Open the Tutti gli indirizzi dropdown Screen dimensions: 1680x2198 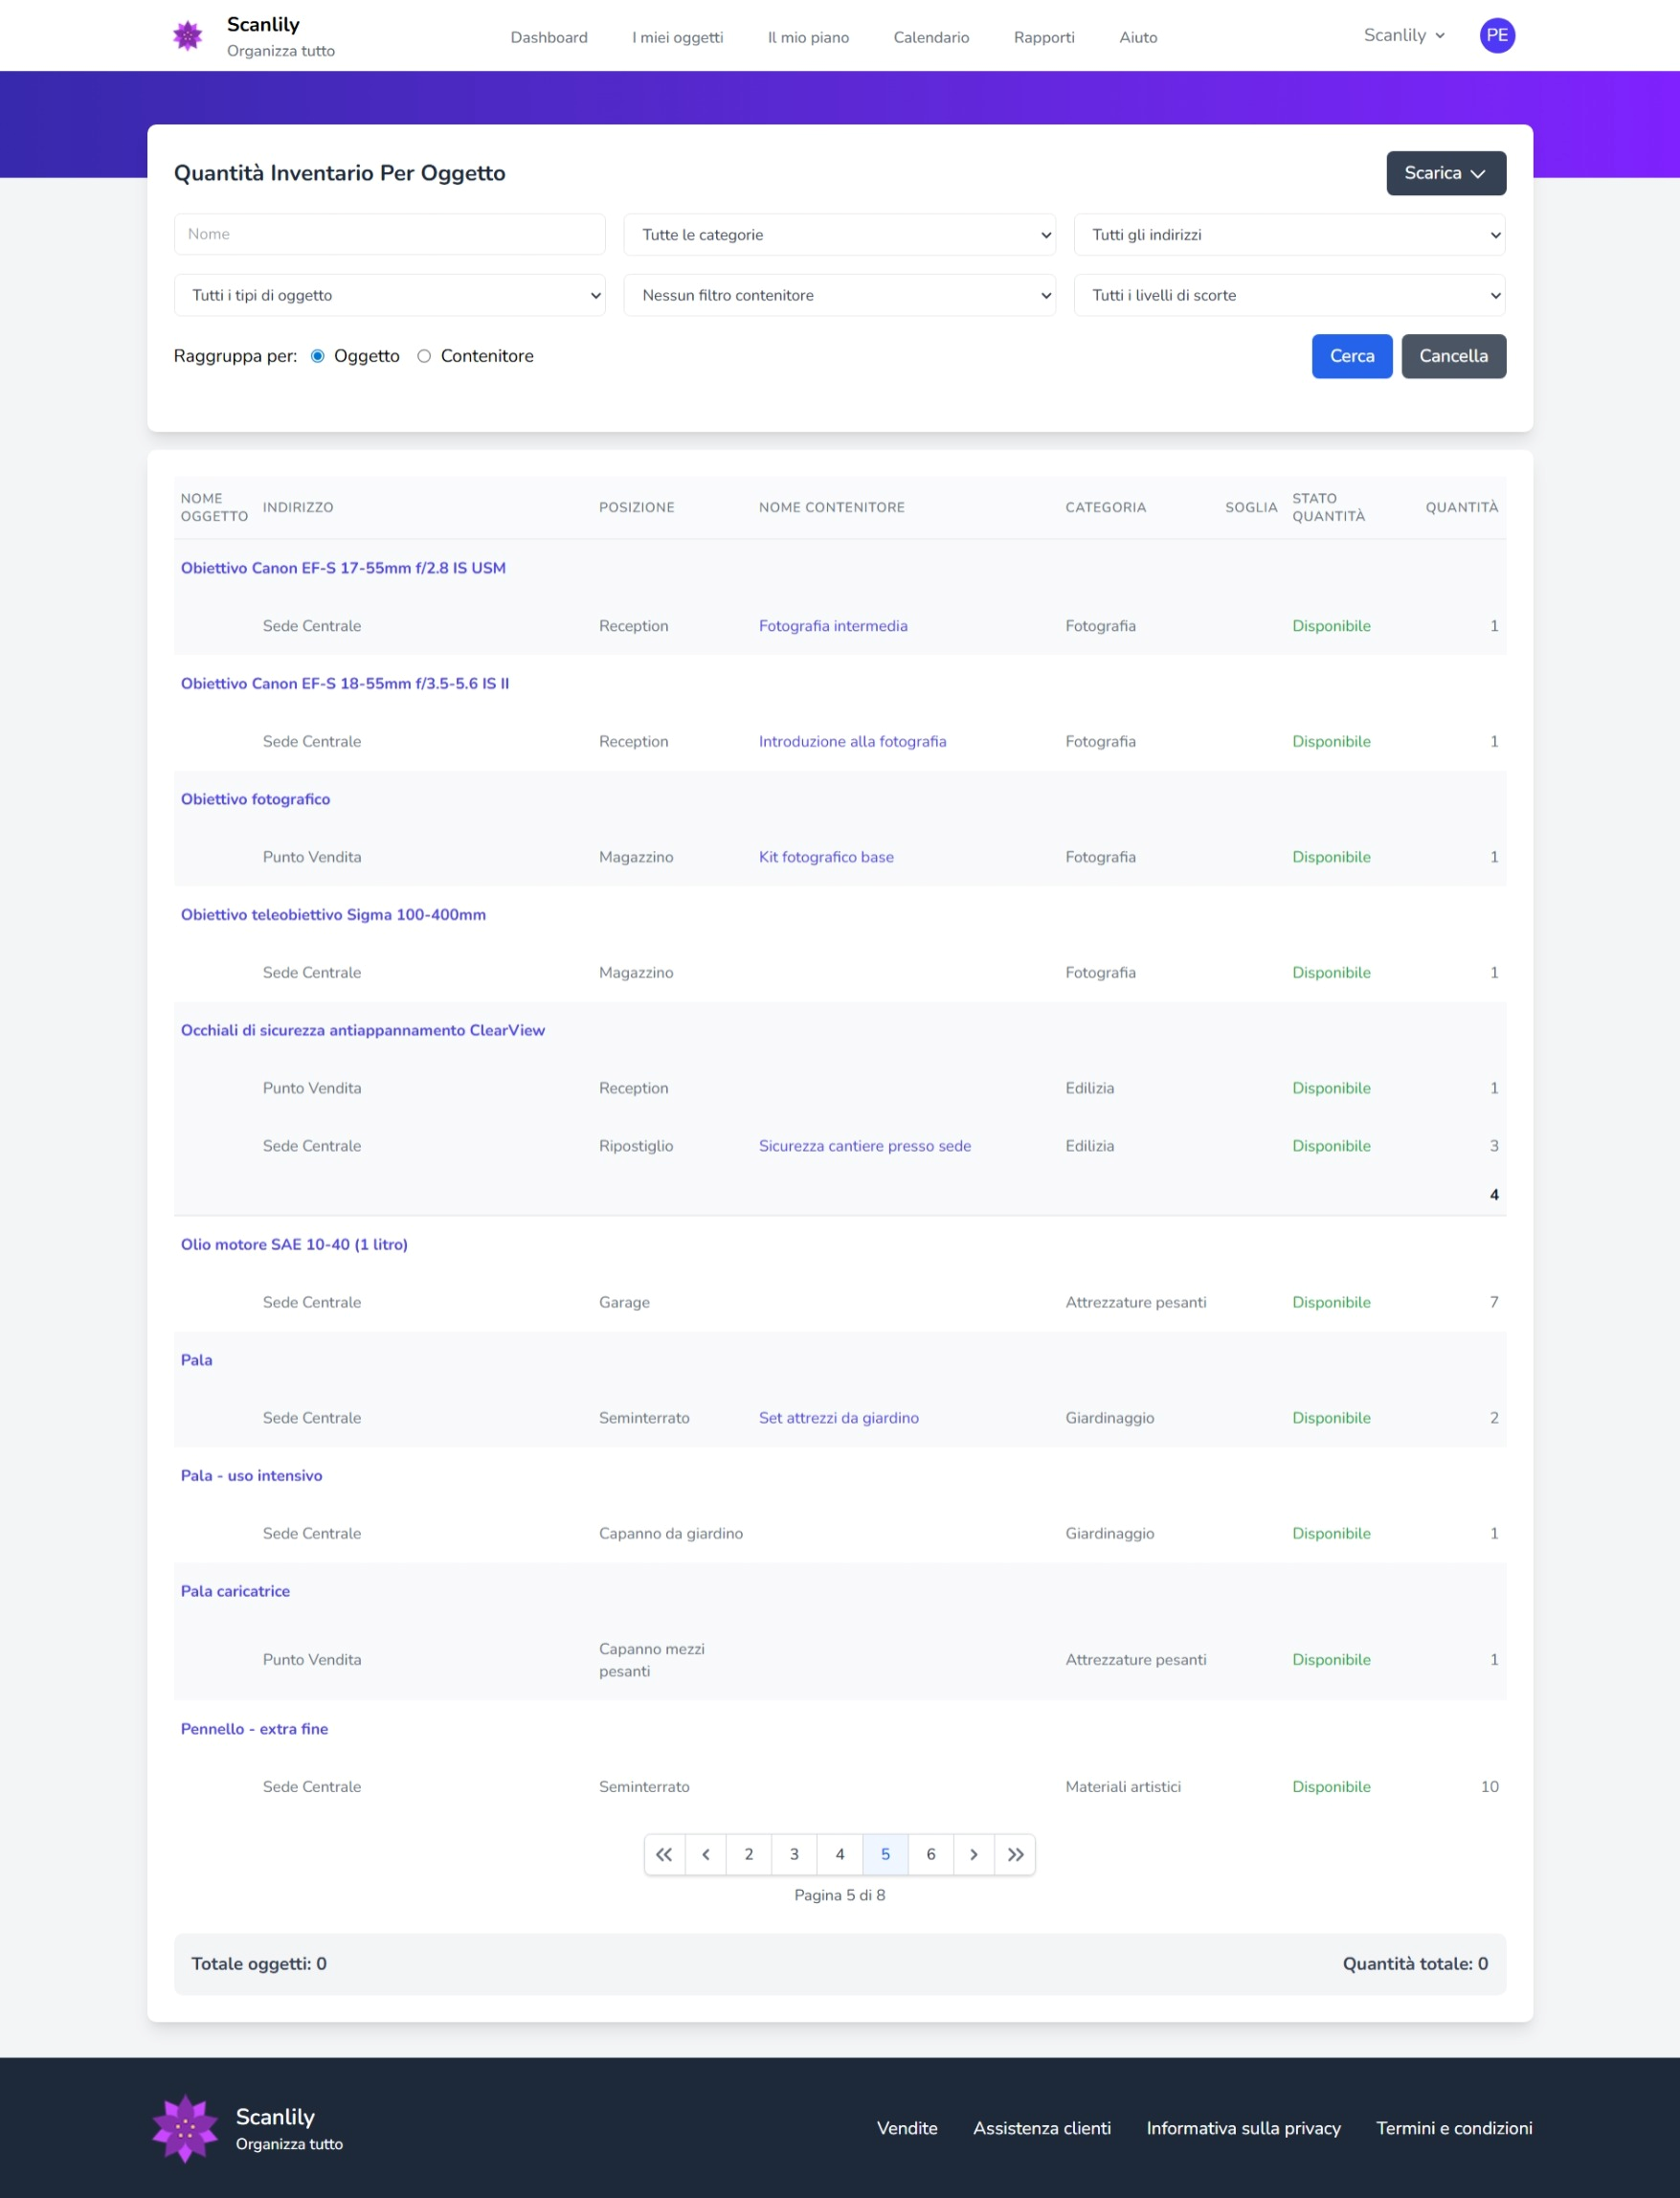click(x=1289, y=235)
